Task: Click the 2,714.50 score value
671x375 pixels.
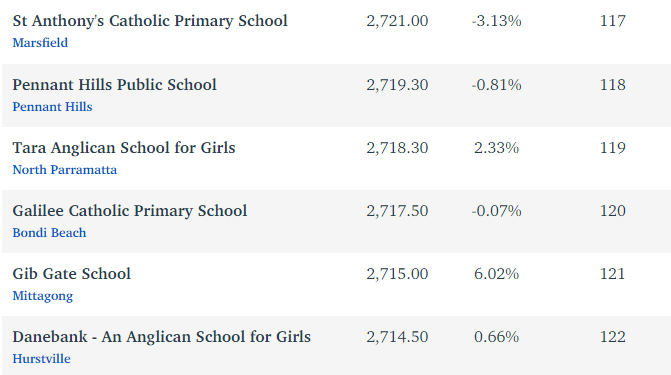Action: pos(397,337)
